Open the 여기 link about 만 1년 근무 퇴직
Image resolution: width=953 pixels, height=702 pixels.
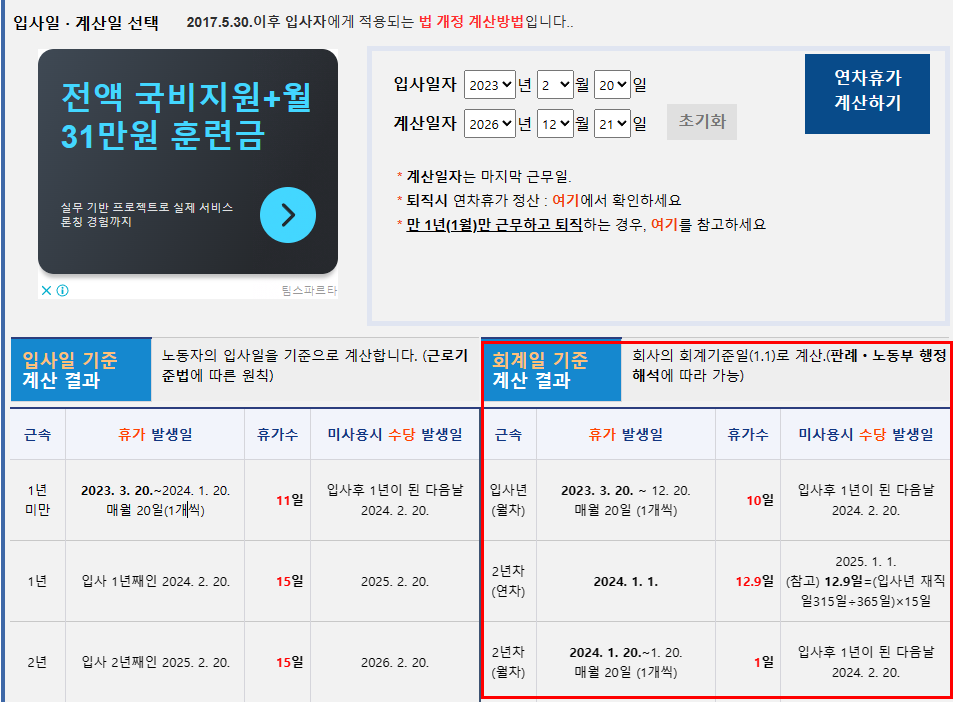point(664,224)
